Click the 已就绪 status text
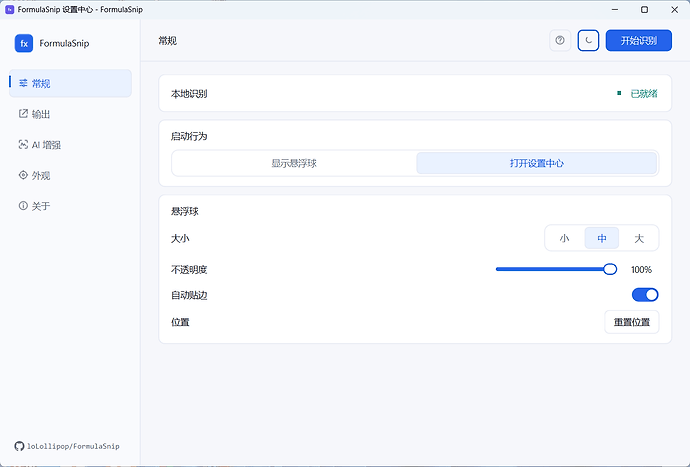This screenshot has width=690, height=467. coord(644,93)
